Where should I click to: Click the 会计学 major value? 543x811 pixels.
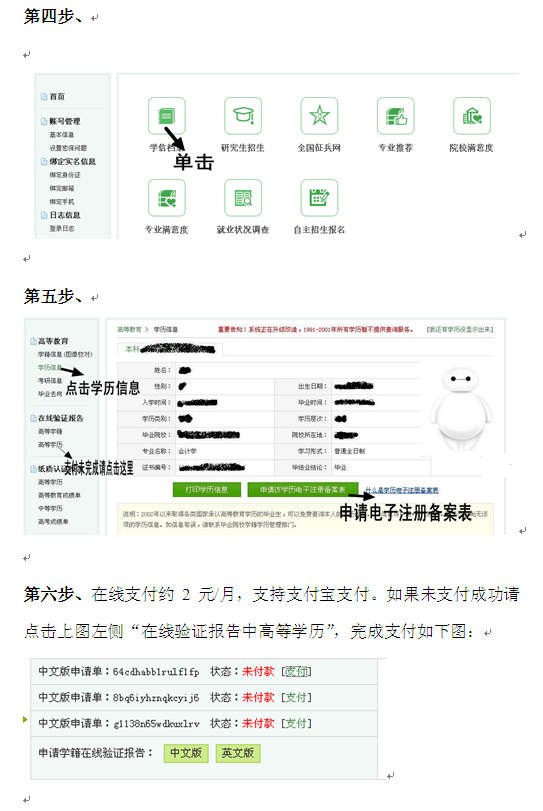tap(187, 452)
